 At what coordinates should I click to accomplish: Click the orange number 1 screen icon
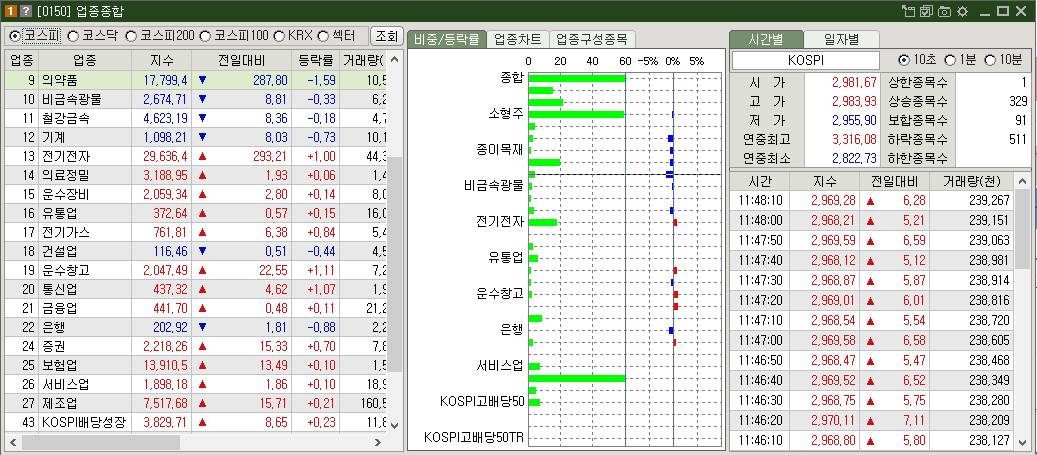[11, 11]
